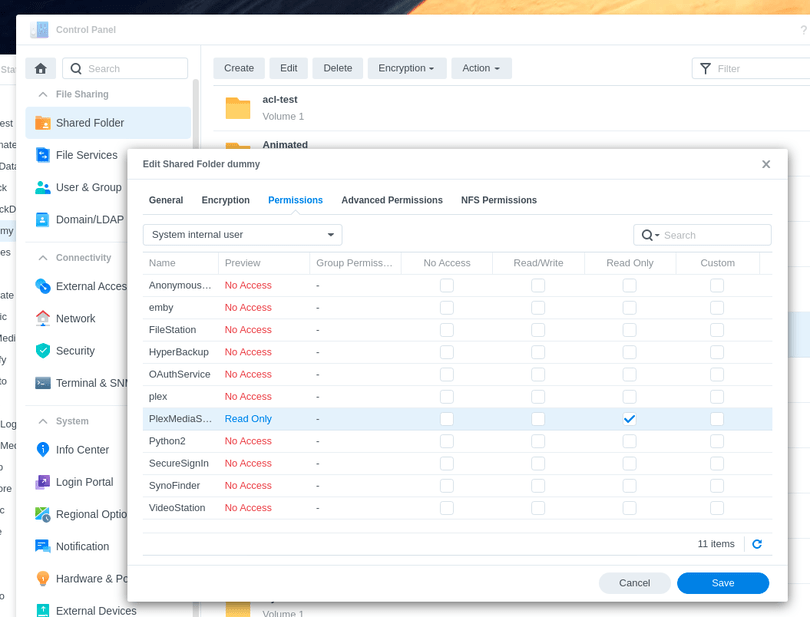The height and width of the screenshot is (617, 810).
Task: Click the acl-test folder icon
Action: pos(238,107)
